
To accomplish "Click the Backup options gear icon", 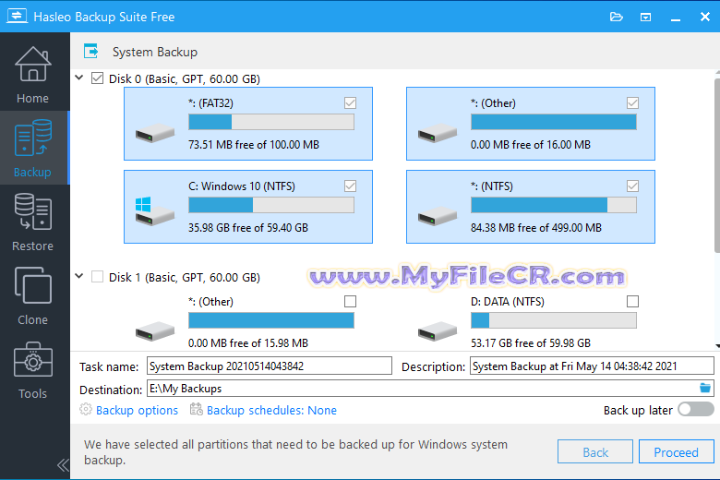I will [85, 409].
